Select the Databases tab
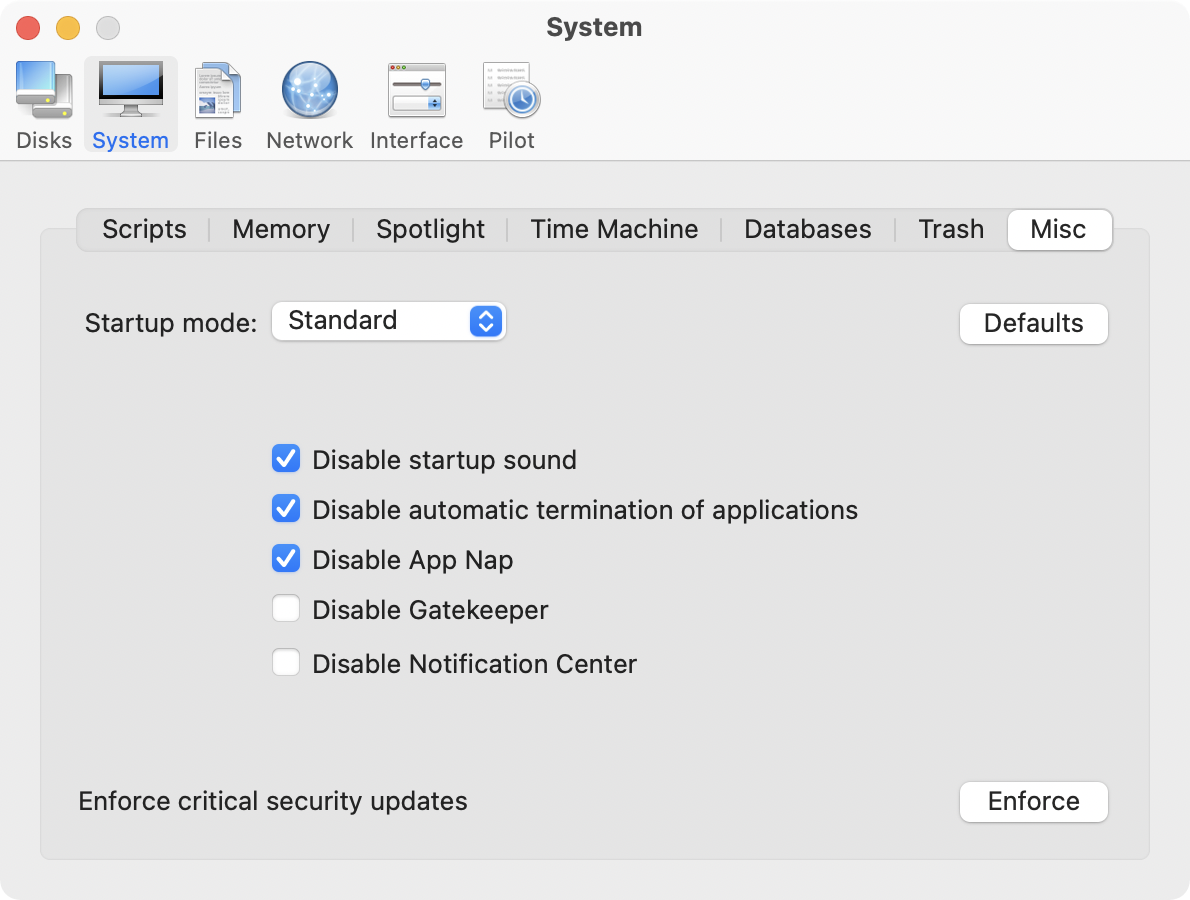 pos(807,229)
